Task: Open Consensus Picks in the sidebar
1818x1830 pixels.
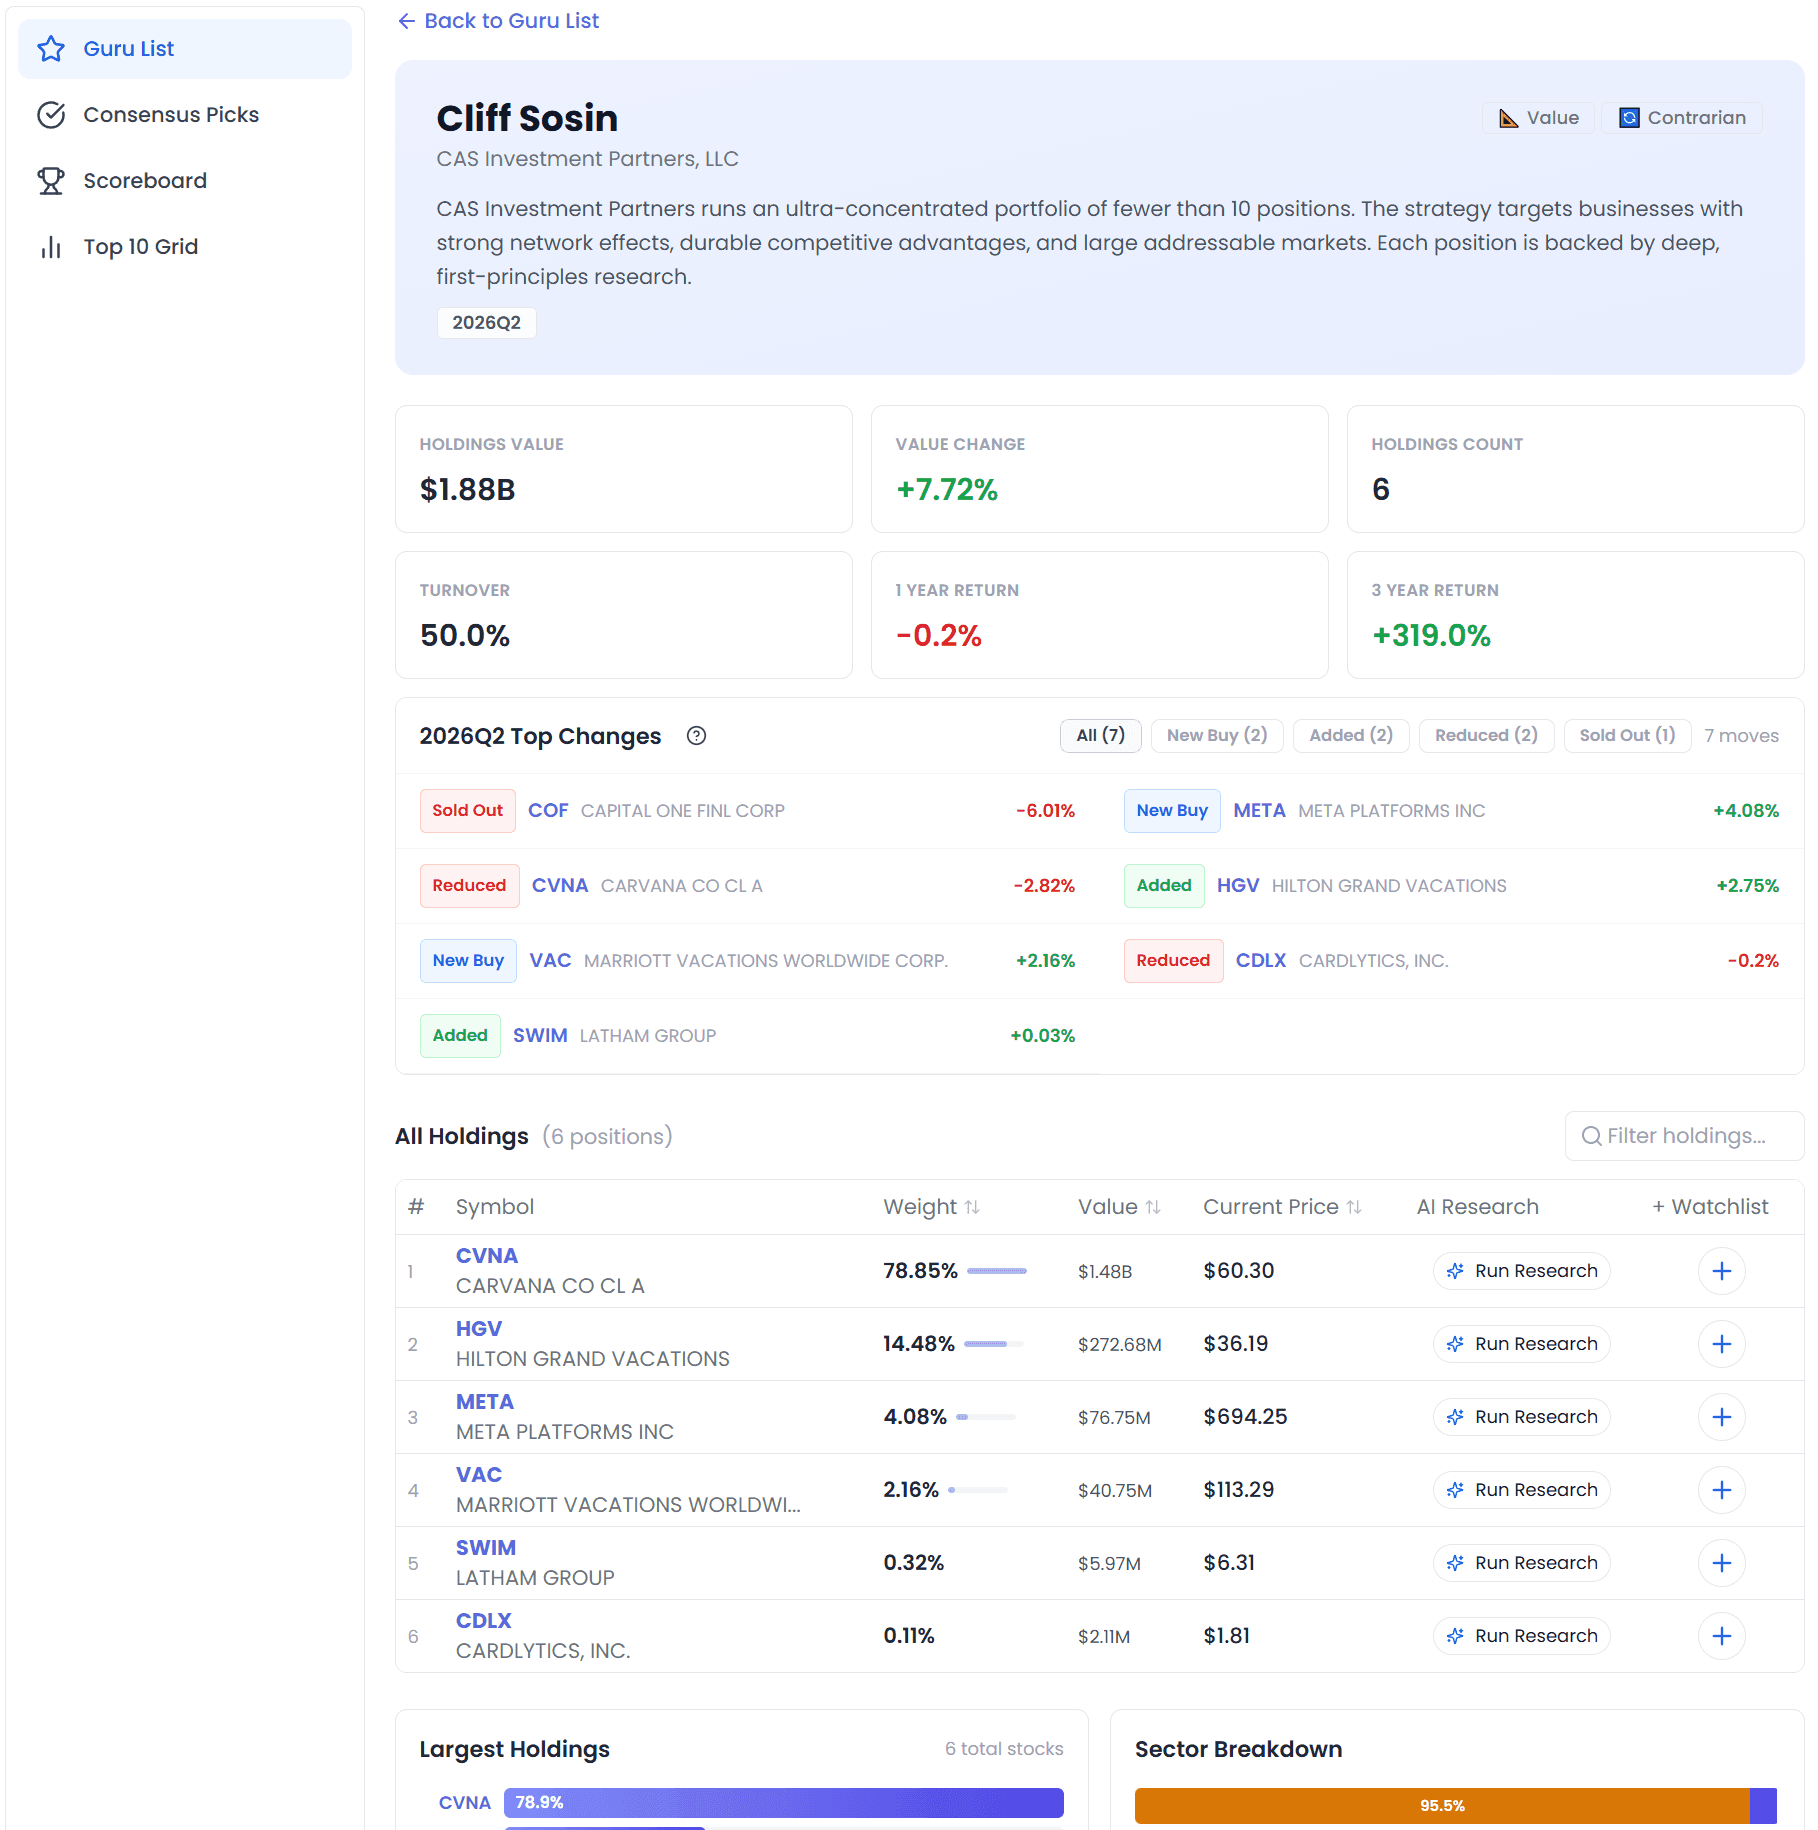Action: coord(185,115)
